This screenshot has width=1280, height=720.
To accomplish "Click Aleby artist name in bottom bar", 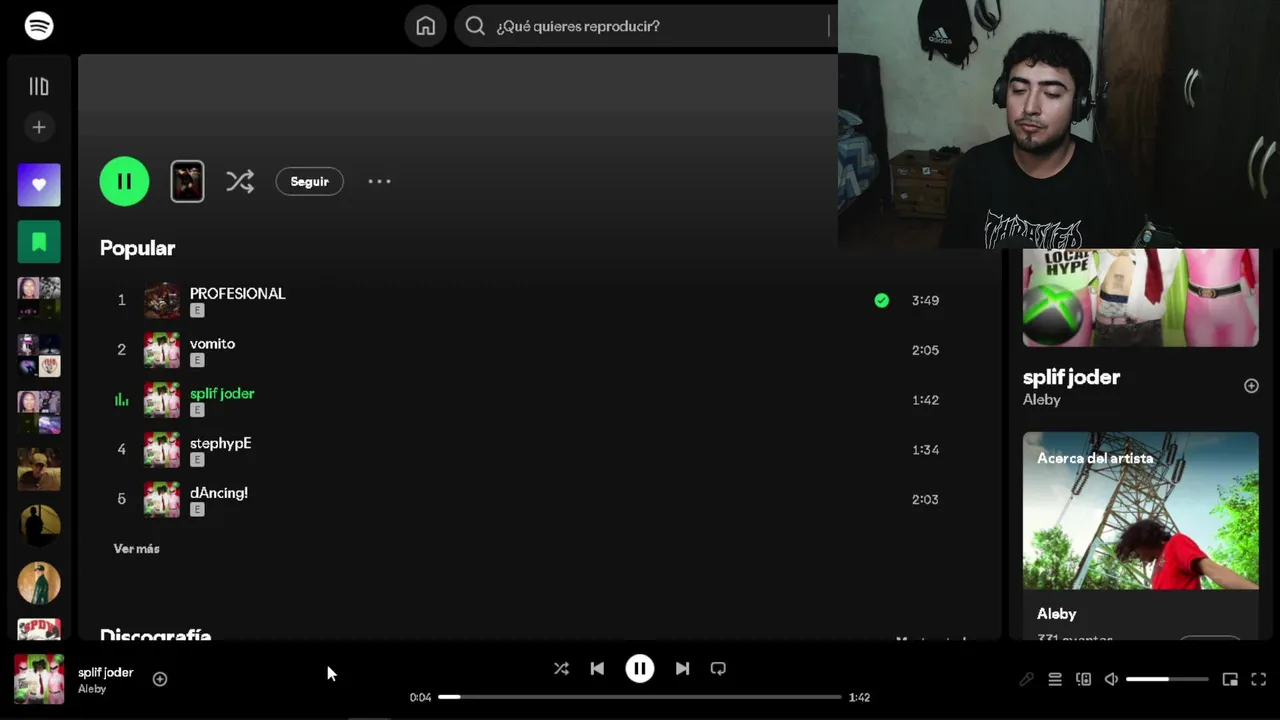I will pyautogui.click(x=92, y=689).
